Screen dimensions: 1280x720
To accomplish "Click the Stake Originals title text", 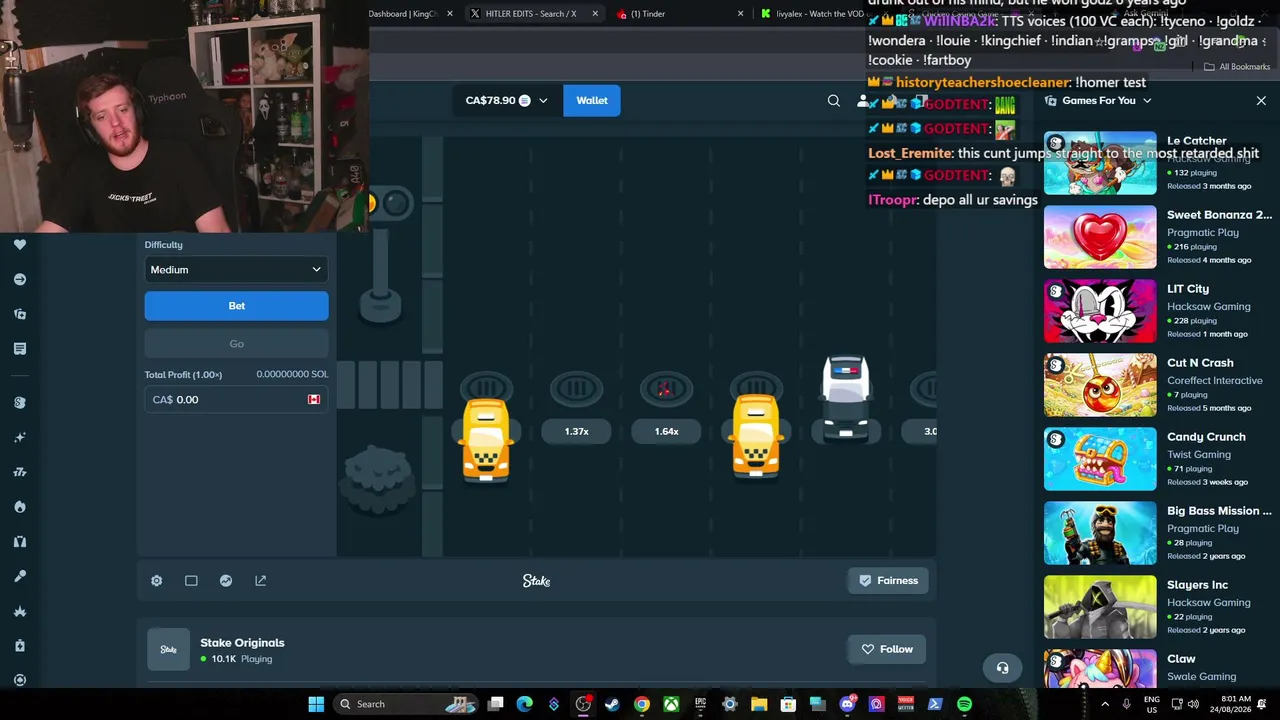I will pyautogui.click(x=242, y=643).
